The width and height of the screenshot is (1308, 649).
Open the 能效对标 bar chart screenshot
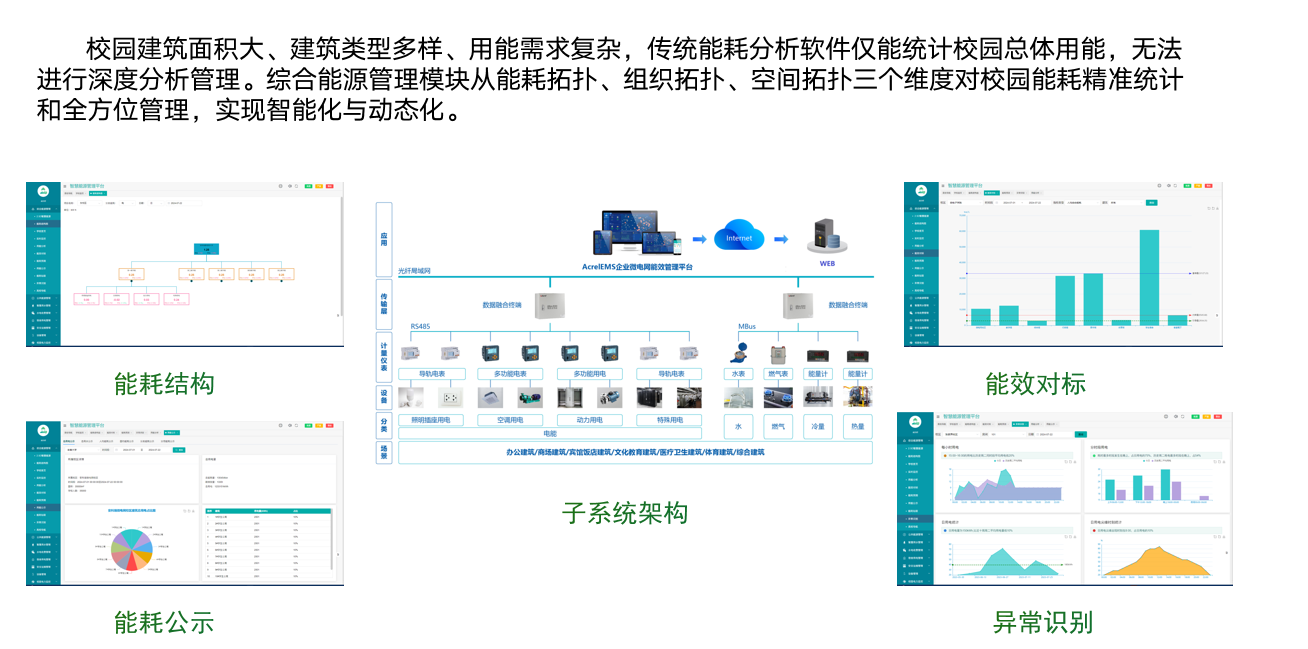(x=1062, y=264)
